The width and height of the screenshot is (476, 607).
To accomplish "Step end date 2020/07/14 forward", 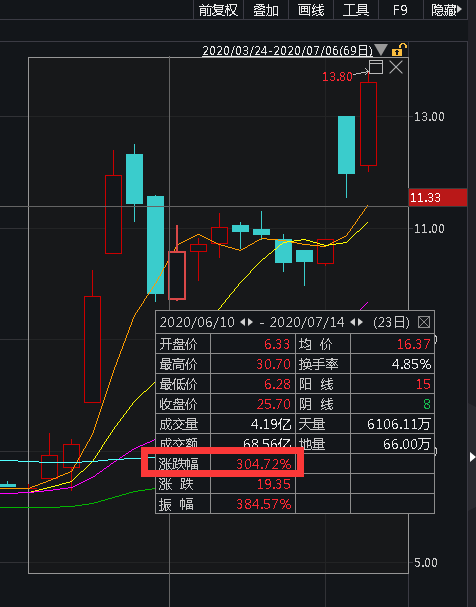I will click(360, 322).
